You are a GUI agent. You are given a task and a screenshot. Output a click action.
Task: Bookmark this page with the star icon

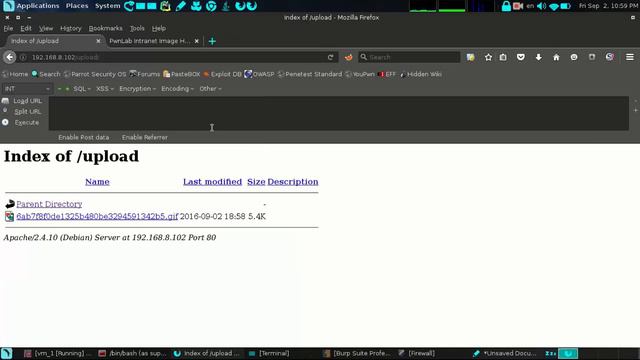(488, 57)
